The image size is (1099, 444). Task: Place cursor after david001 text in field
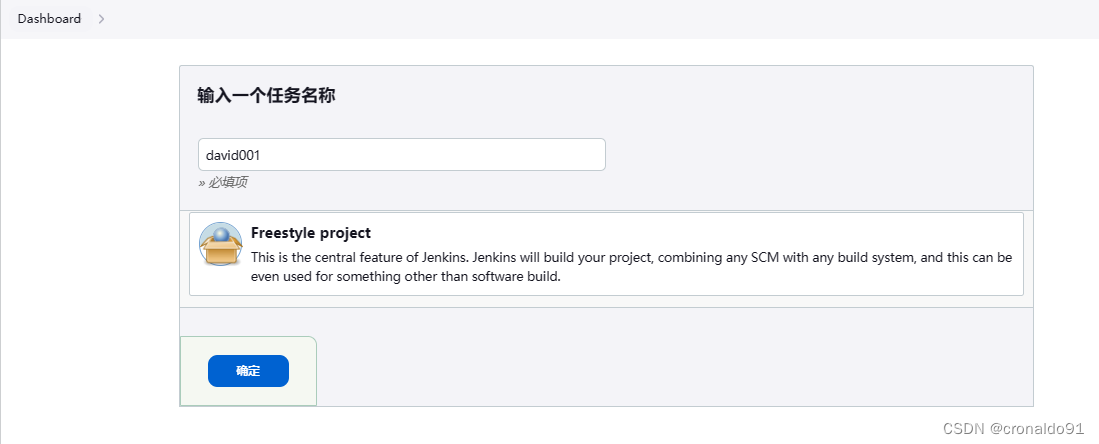click(x=262, y=154)
